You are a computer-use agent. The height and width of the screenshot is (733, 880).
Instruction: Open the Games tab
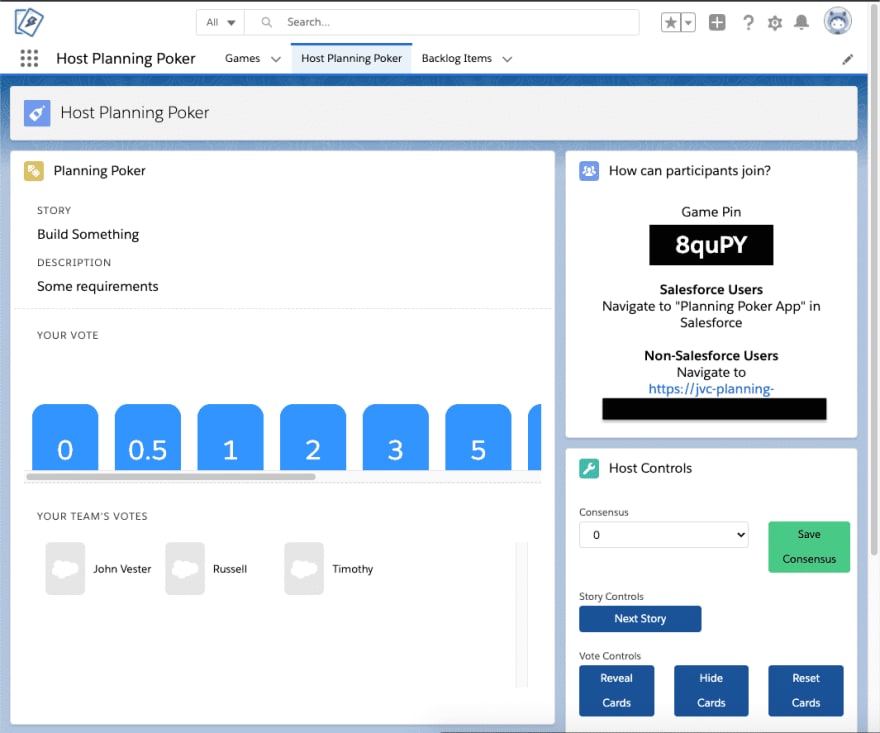[242, 58]
